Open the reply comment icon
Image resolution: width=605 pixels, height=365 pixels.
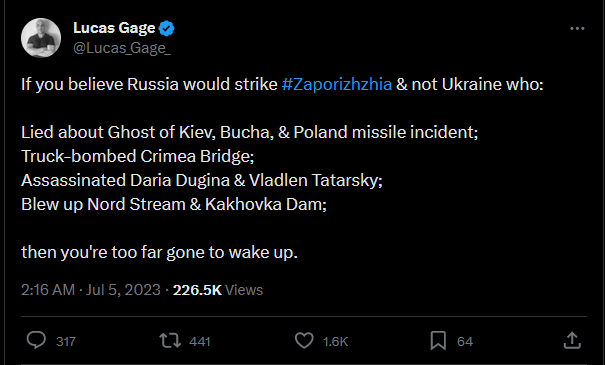click(x=36, y=341)
